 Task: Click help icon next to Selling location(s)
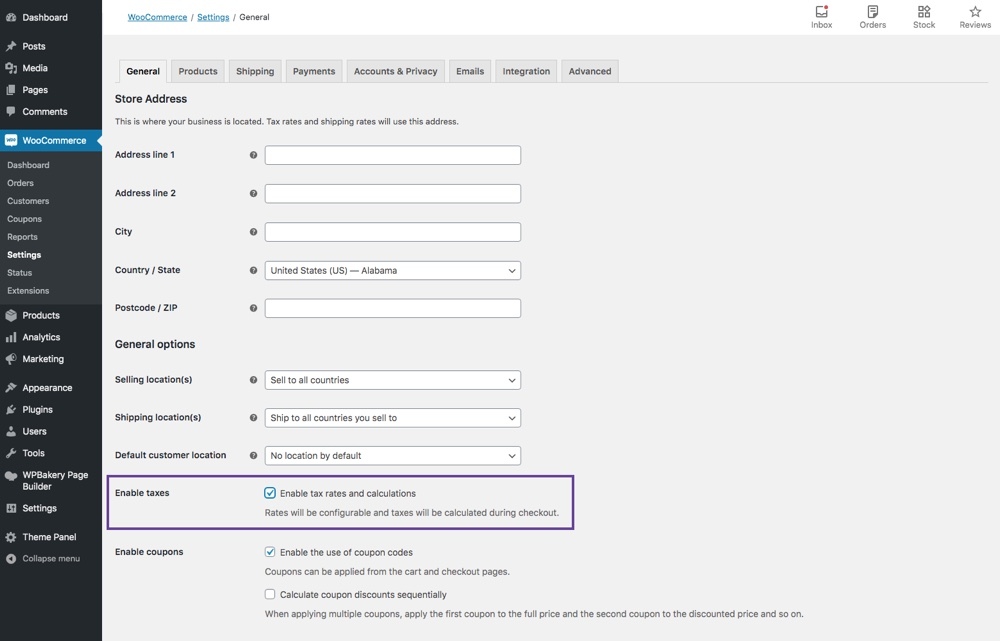click(x=253, y=380)
